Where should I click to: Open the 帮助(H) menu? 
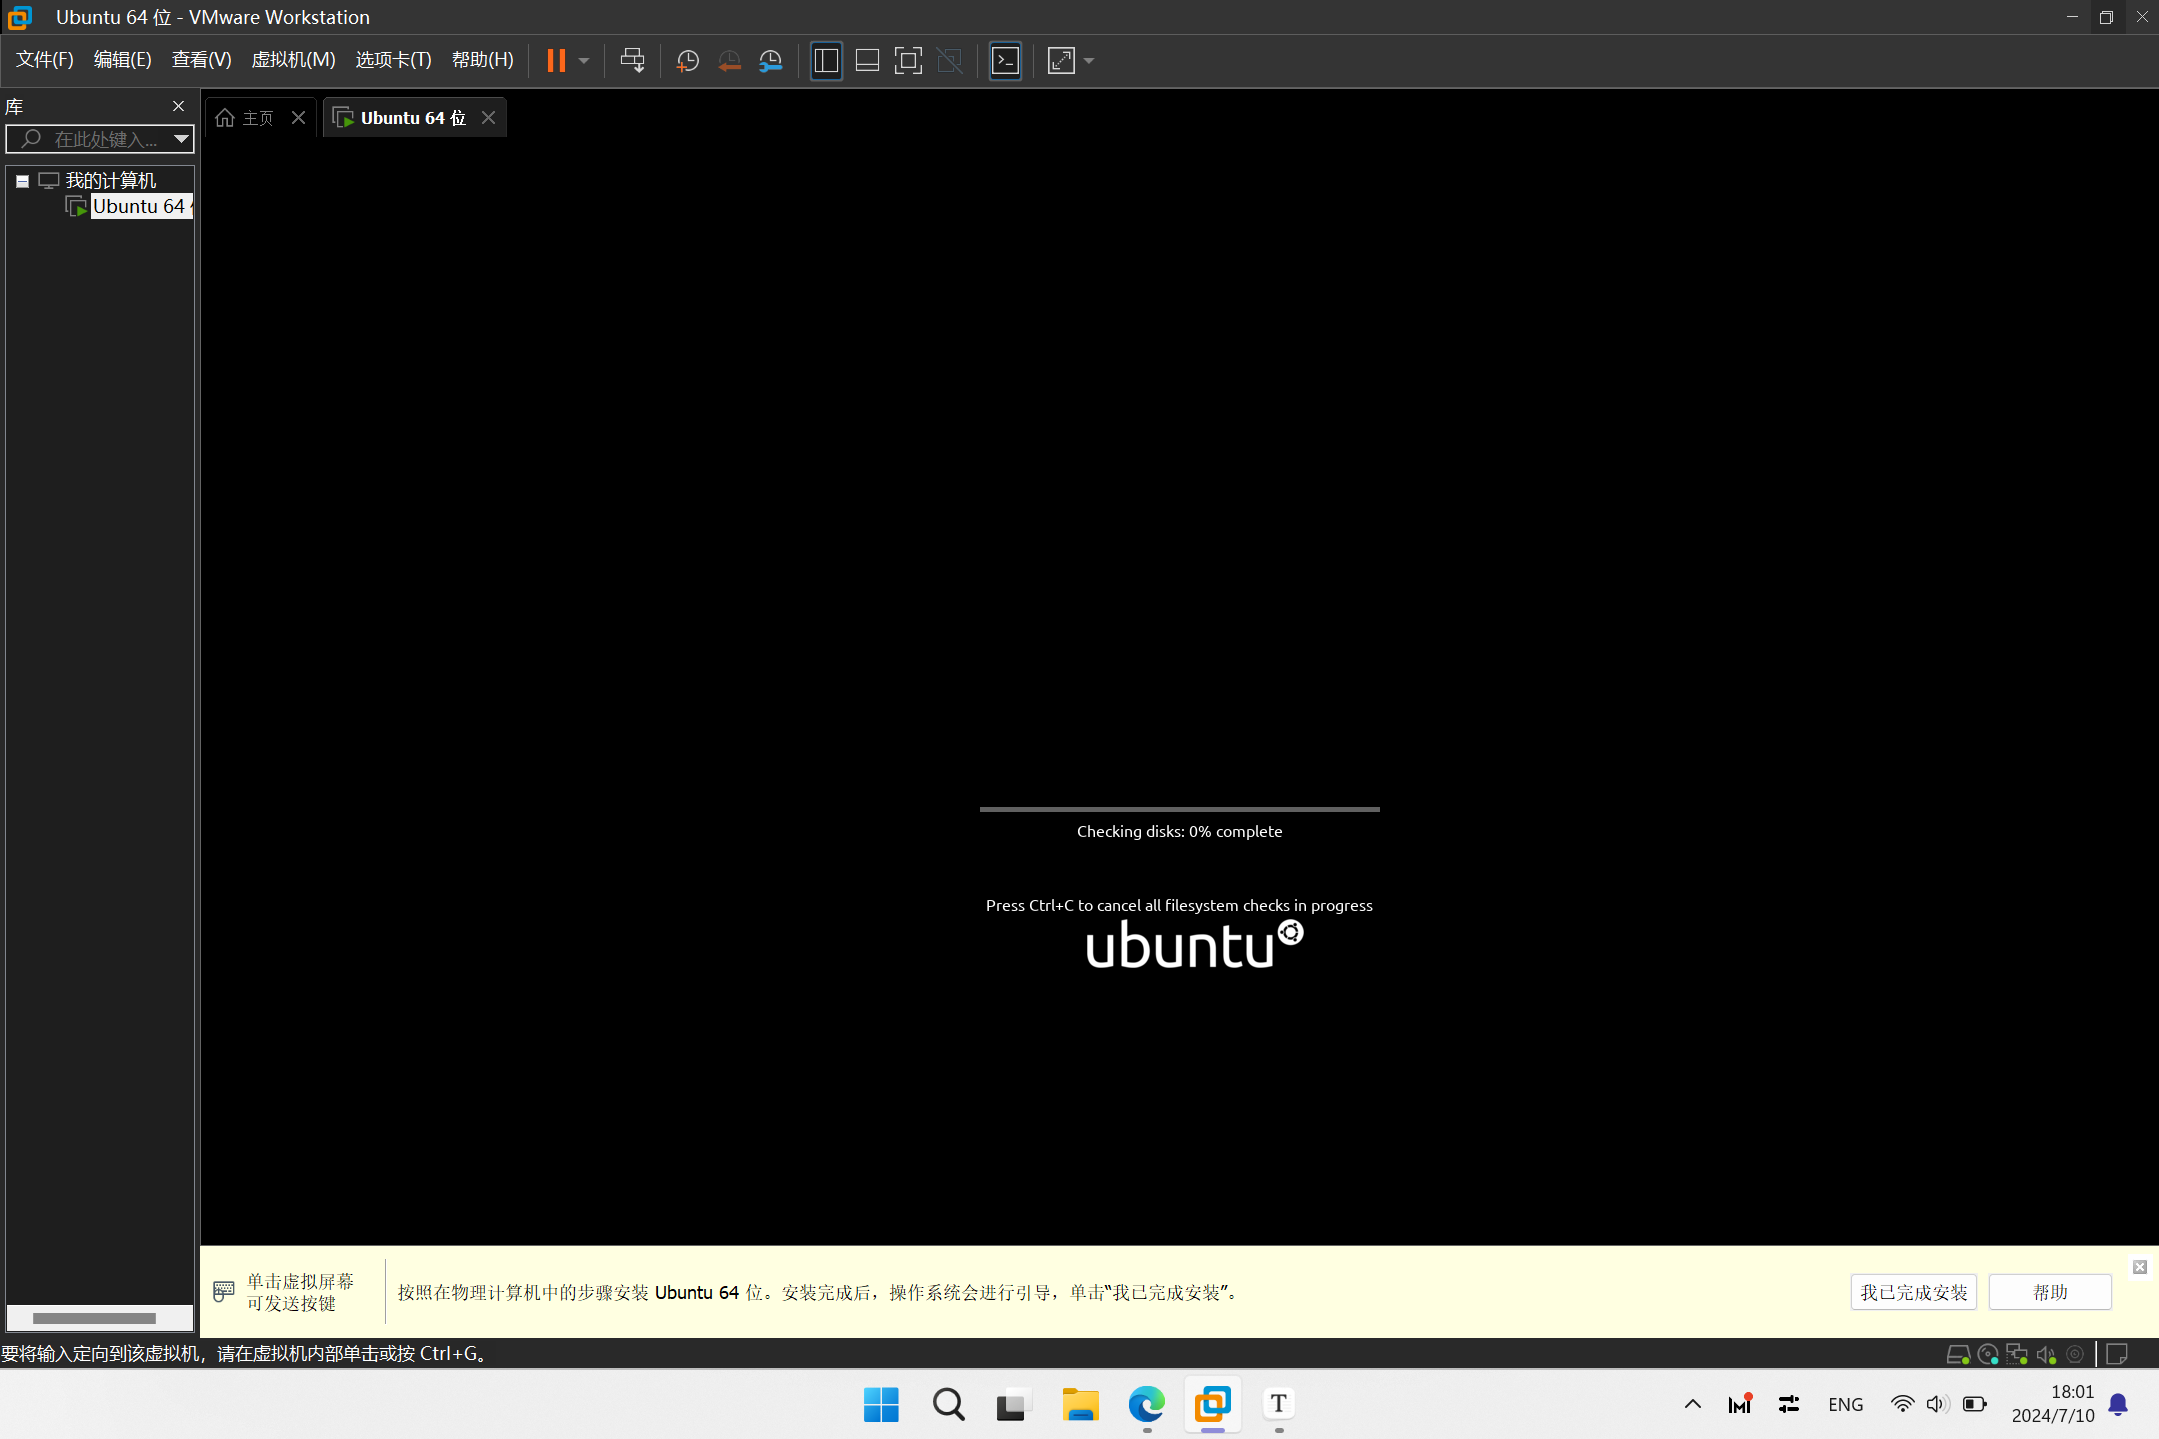click(x=482, y=59)
